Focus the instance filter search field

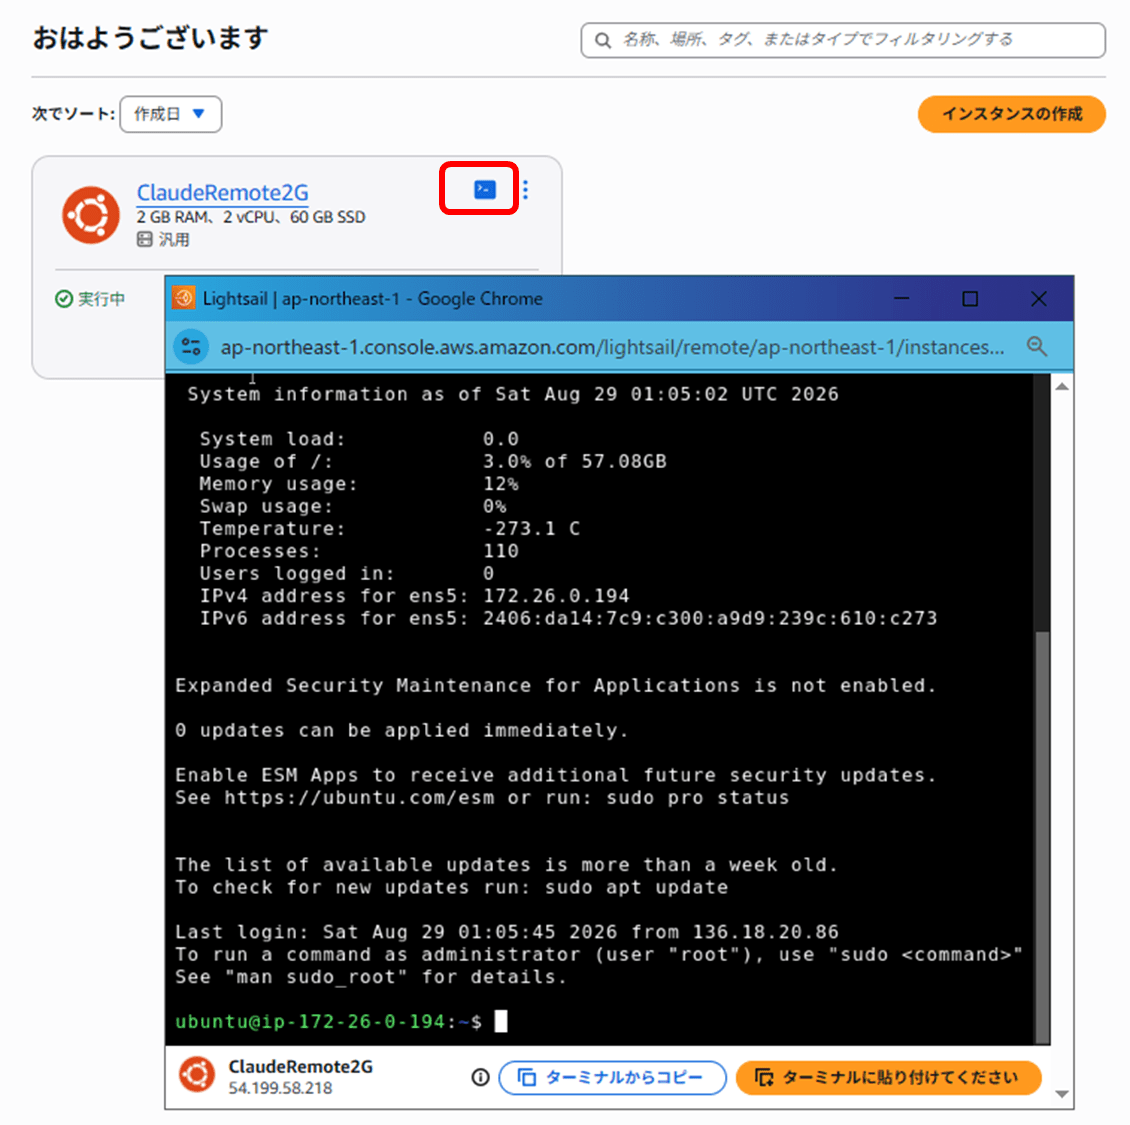(842, 40)
